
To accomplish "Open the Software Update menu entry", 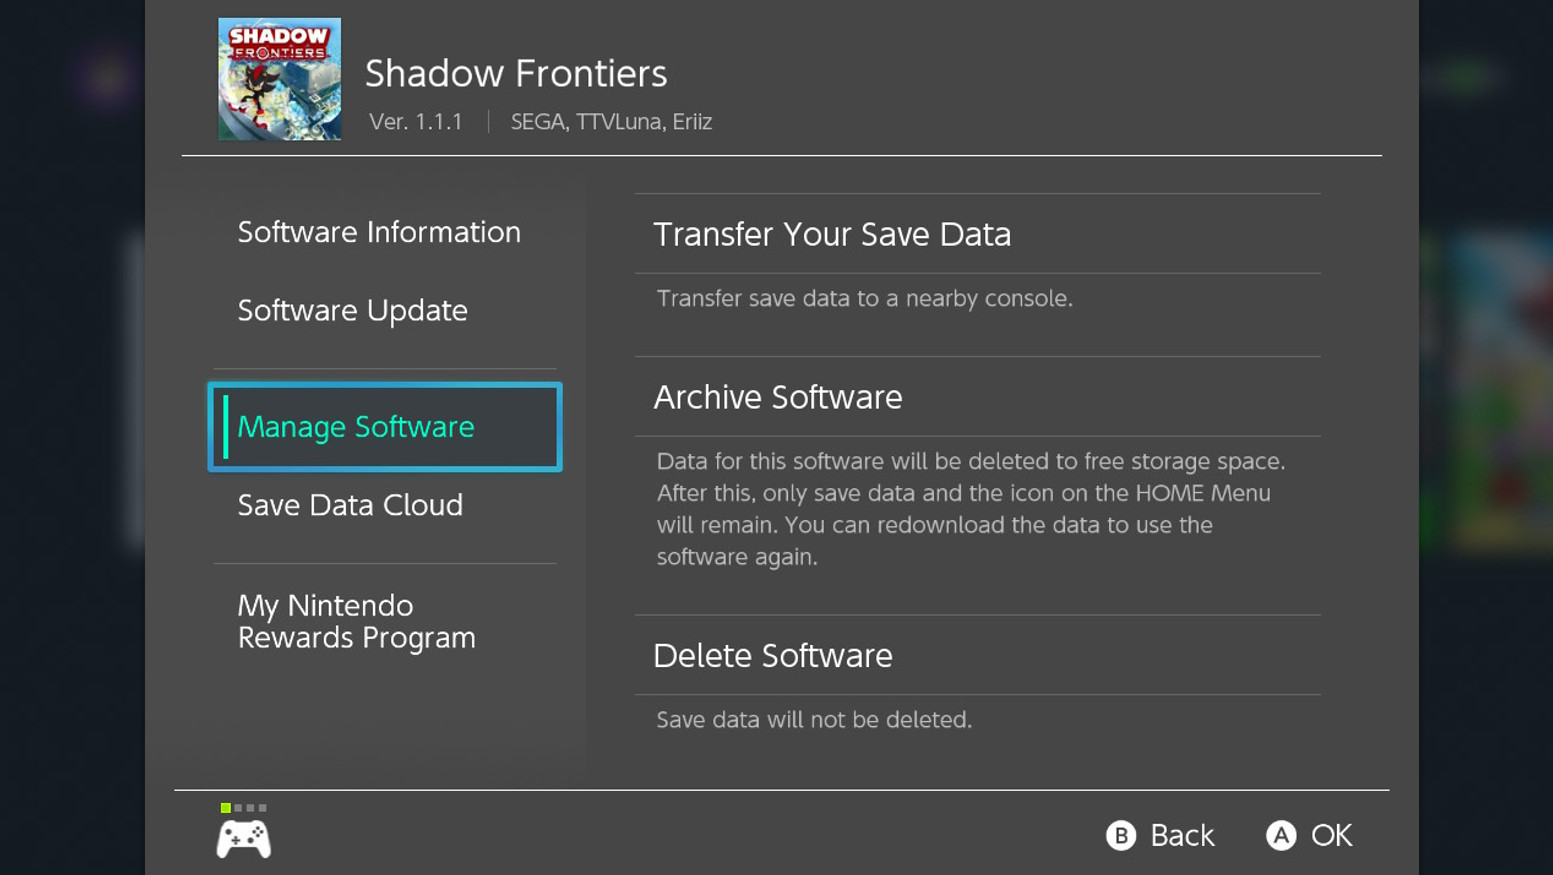I will pyautogui.click(x=352, y=310).
